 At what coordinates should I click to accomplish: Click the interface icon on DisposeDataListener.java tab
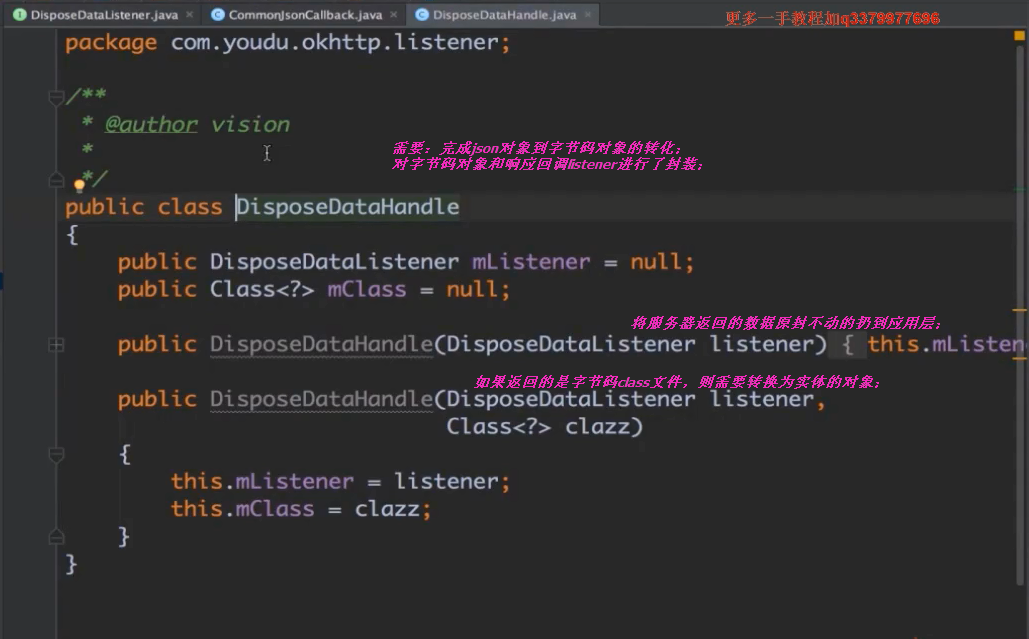[19, 15]
